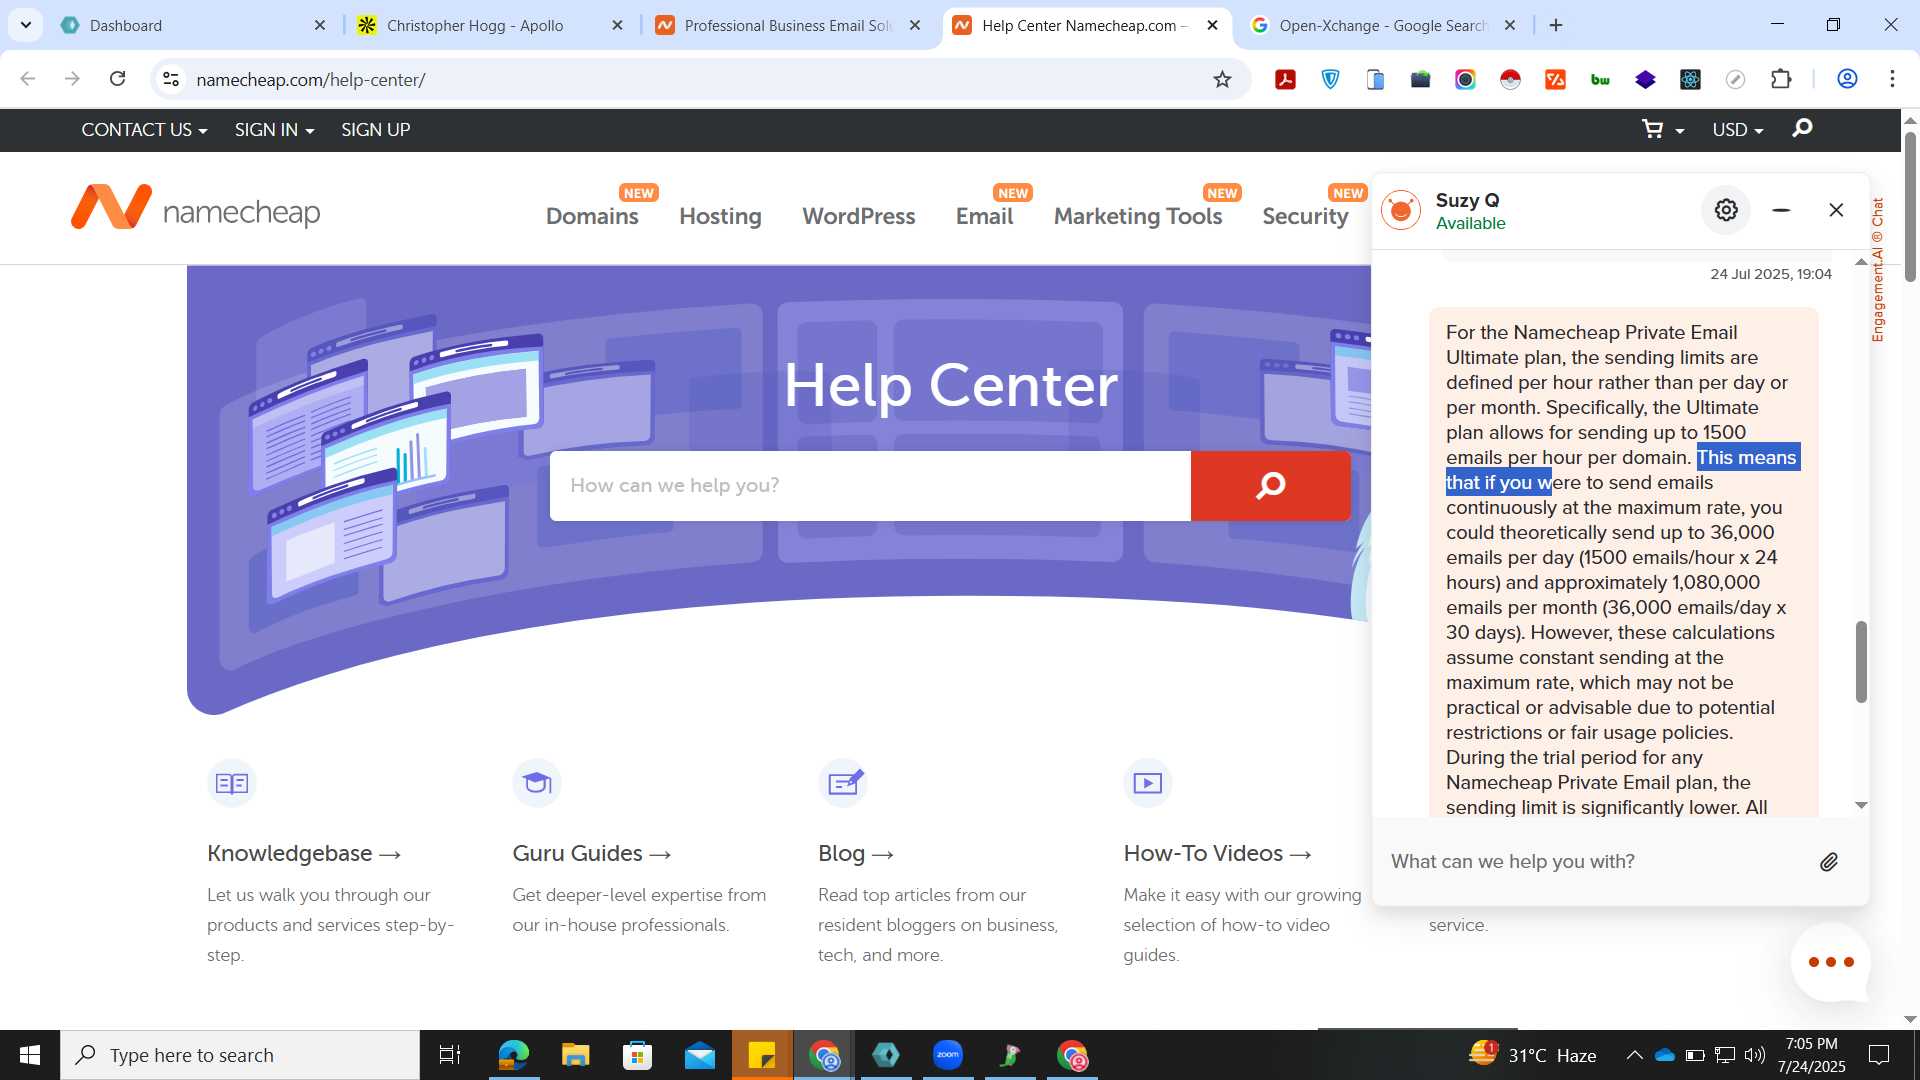The width and height of the screenshot is (1920, 1080).
Task: Click the chat scroll down arrow
Action: point(1861,805)
